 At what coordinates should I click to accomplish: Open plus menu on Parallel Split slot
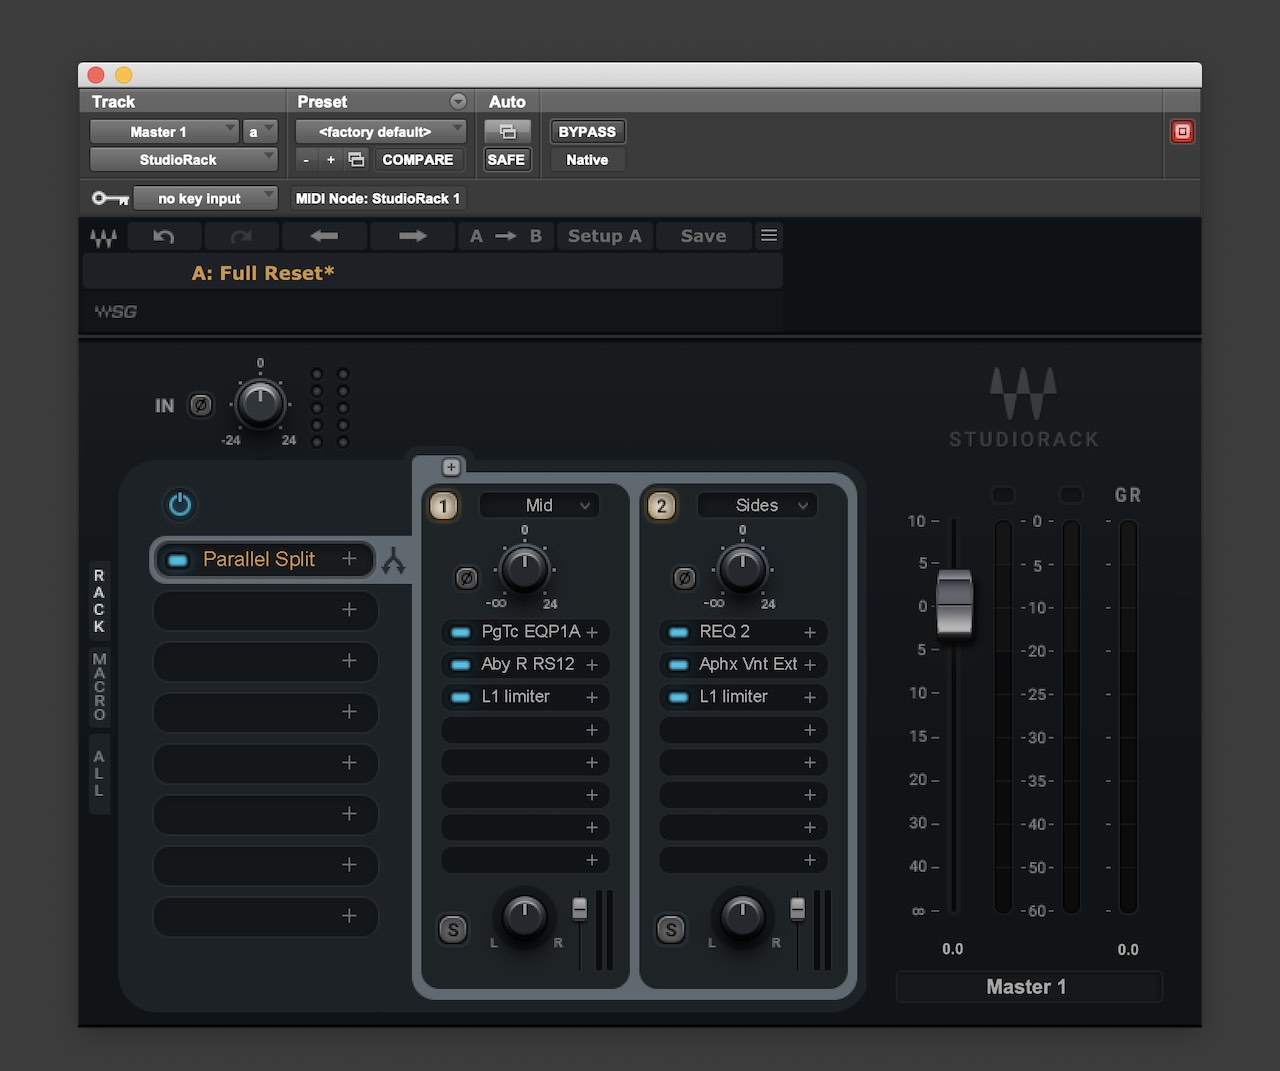(x=349, y=559)
